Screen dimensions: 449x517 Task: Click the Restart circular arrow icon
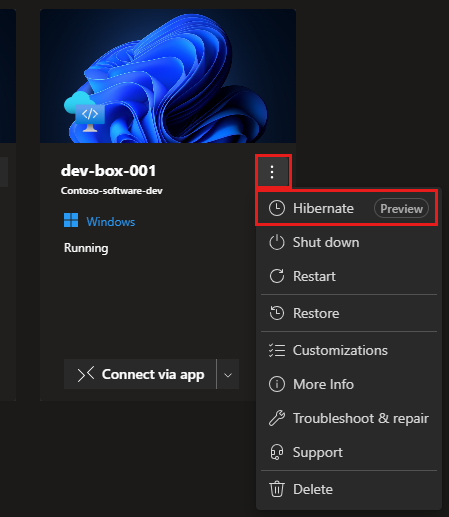pyautogui.click(x=277, y=276)
